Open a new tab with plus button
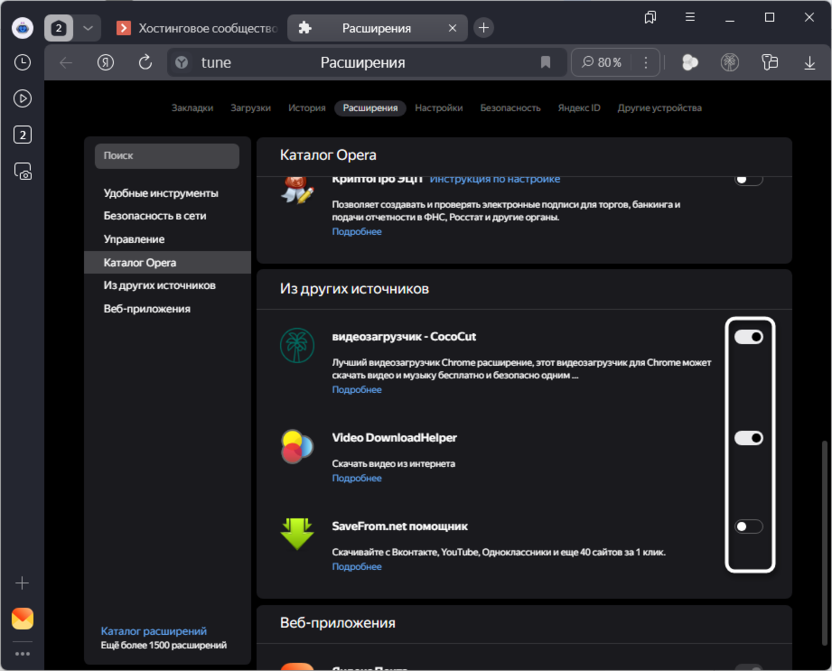Screen dimensions: 832x671 [x=483, y=28]
